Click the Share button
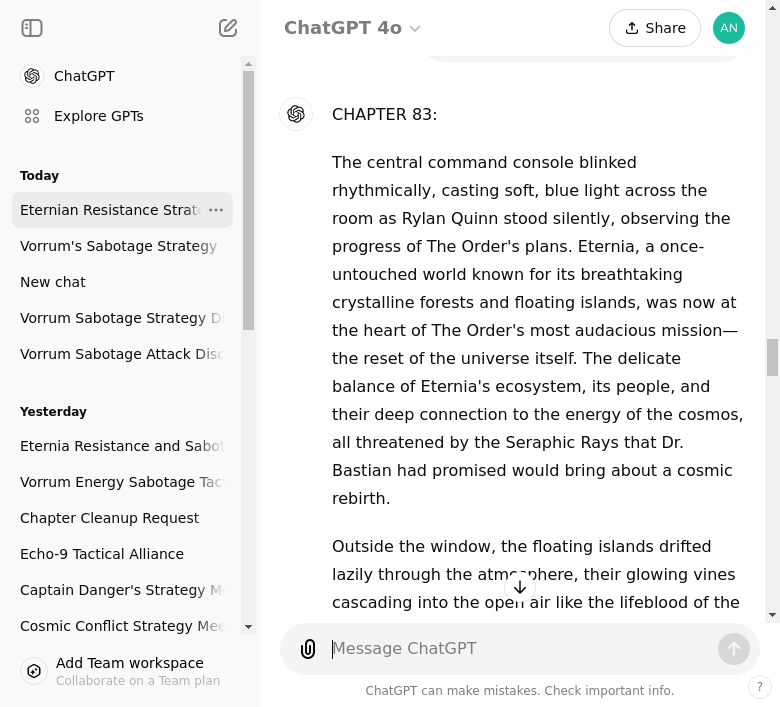780x707 pixels. (x=654, y=28)
